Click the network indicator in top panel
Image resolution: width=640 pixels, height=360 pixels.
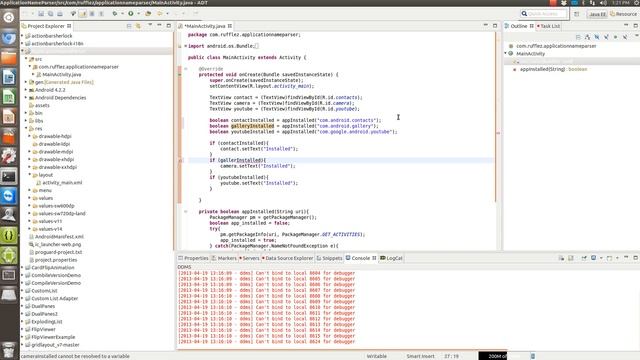(x=593, y=3)
